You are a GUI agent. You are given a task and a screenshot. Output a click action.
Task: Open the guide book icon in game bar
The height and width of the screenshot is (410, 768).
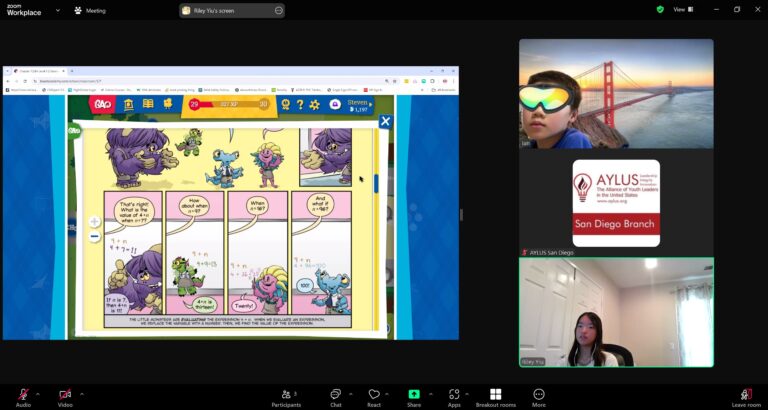coord(148,104)
